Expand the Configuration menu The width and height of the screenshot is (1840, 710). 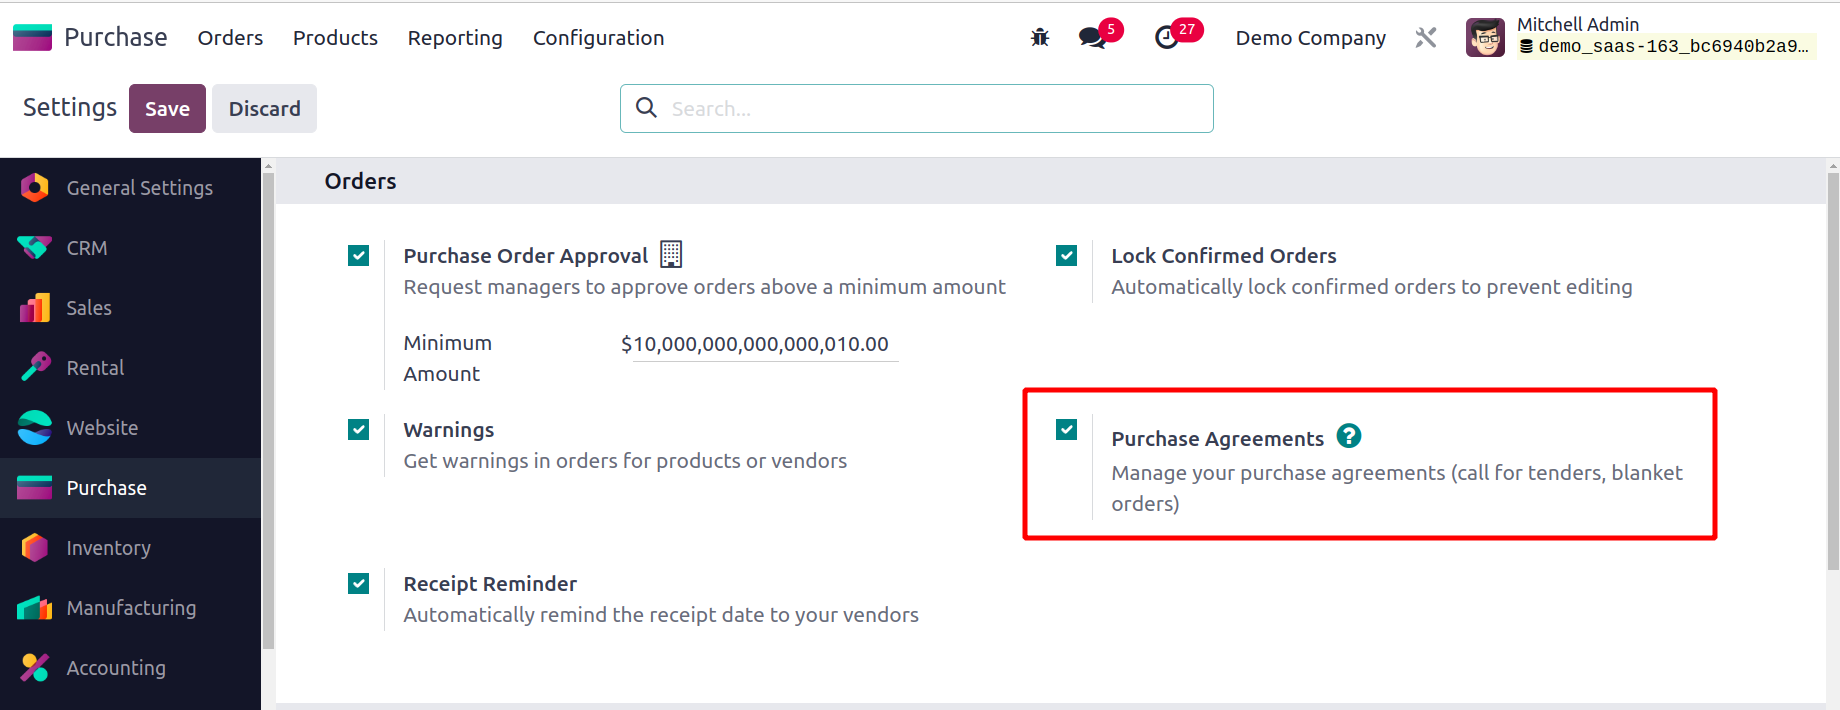coord(598,38)
